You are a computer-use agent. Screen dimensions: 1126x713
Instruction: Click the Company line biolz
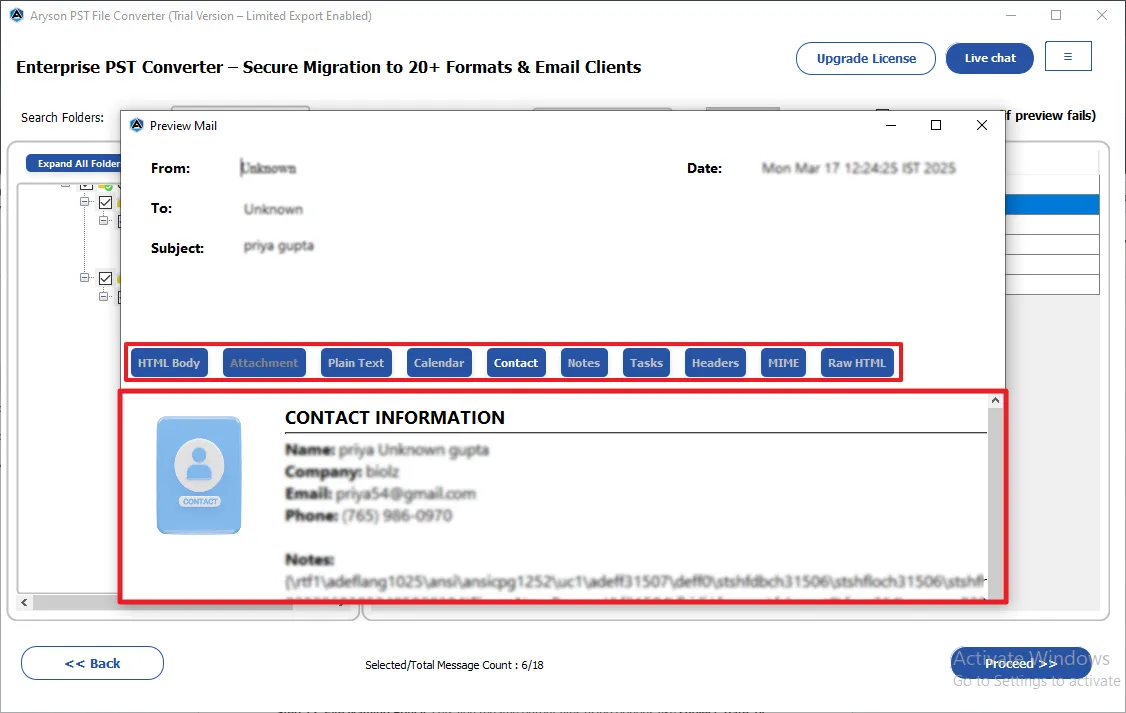pos(342,472)
